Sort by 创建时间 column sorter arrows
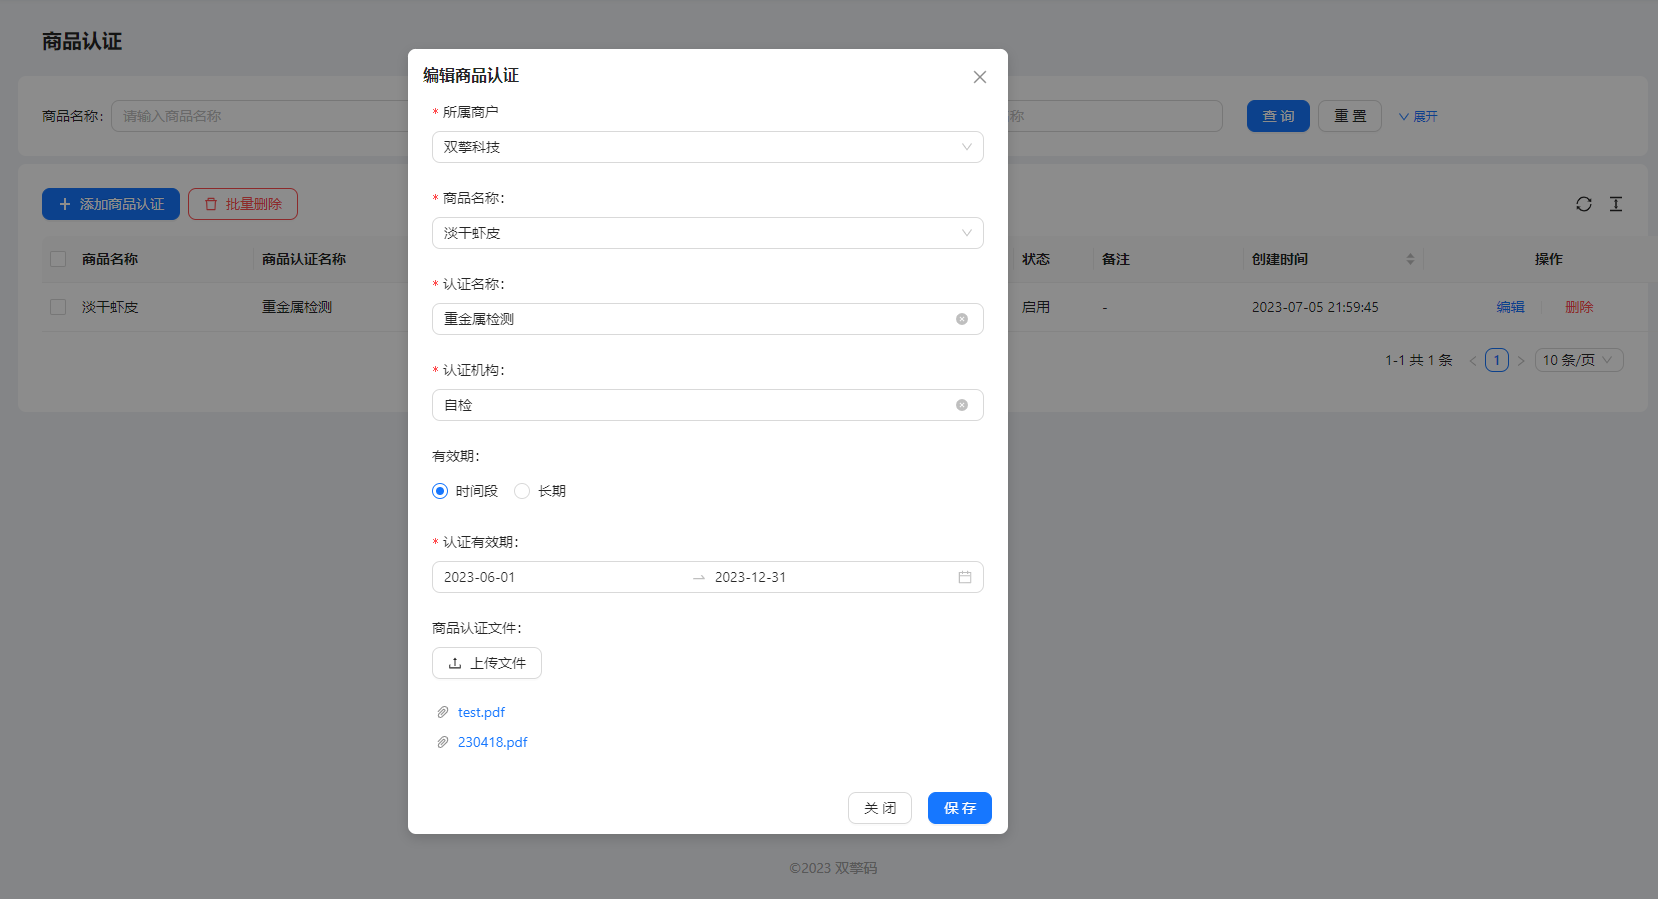Screen dimensions: 1658x899 click(x=1410, y=259)
